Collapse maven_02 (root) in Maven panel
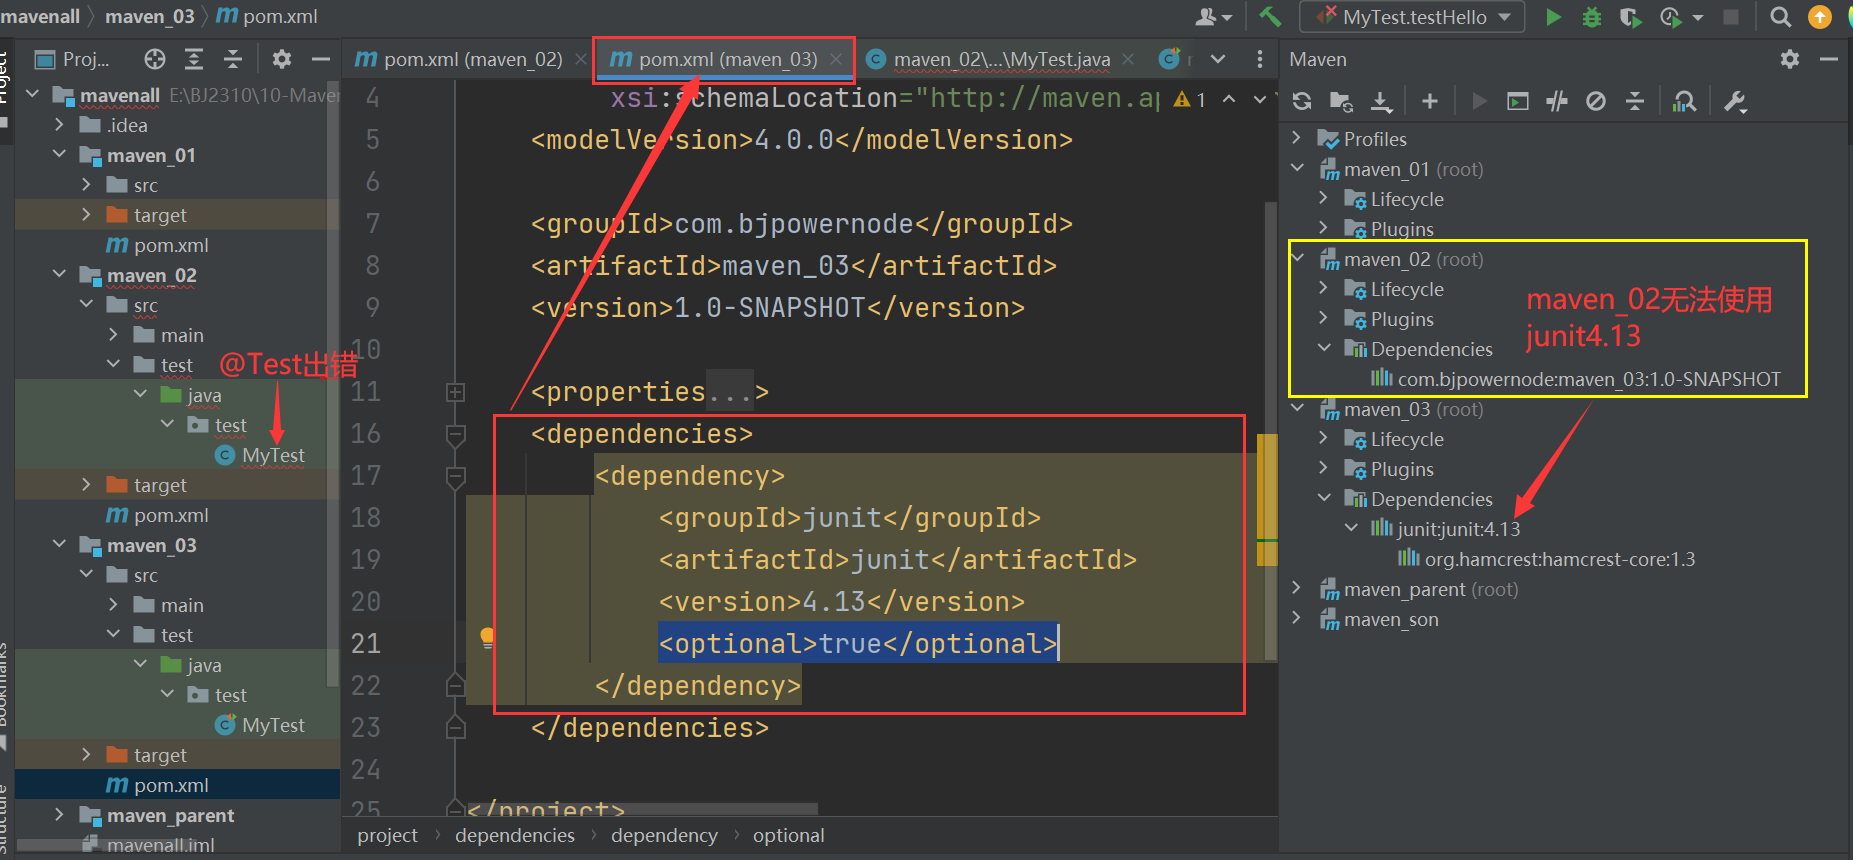Viewport: 1853px width, 860px height. (x=1297, y=258)
